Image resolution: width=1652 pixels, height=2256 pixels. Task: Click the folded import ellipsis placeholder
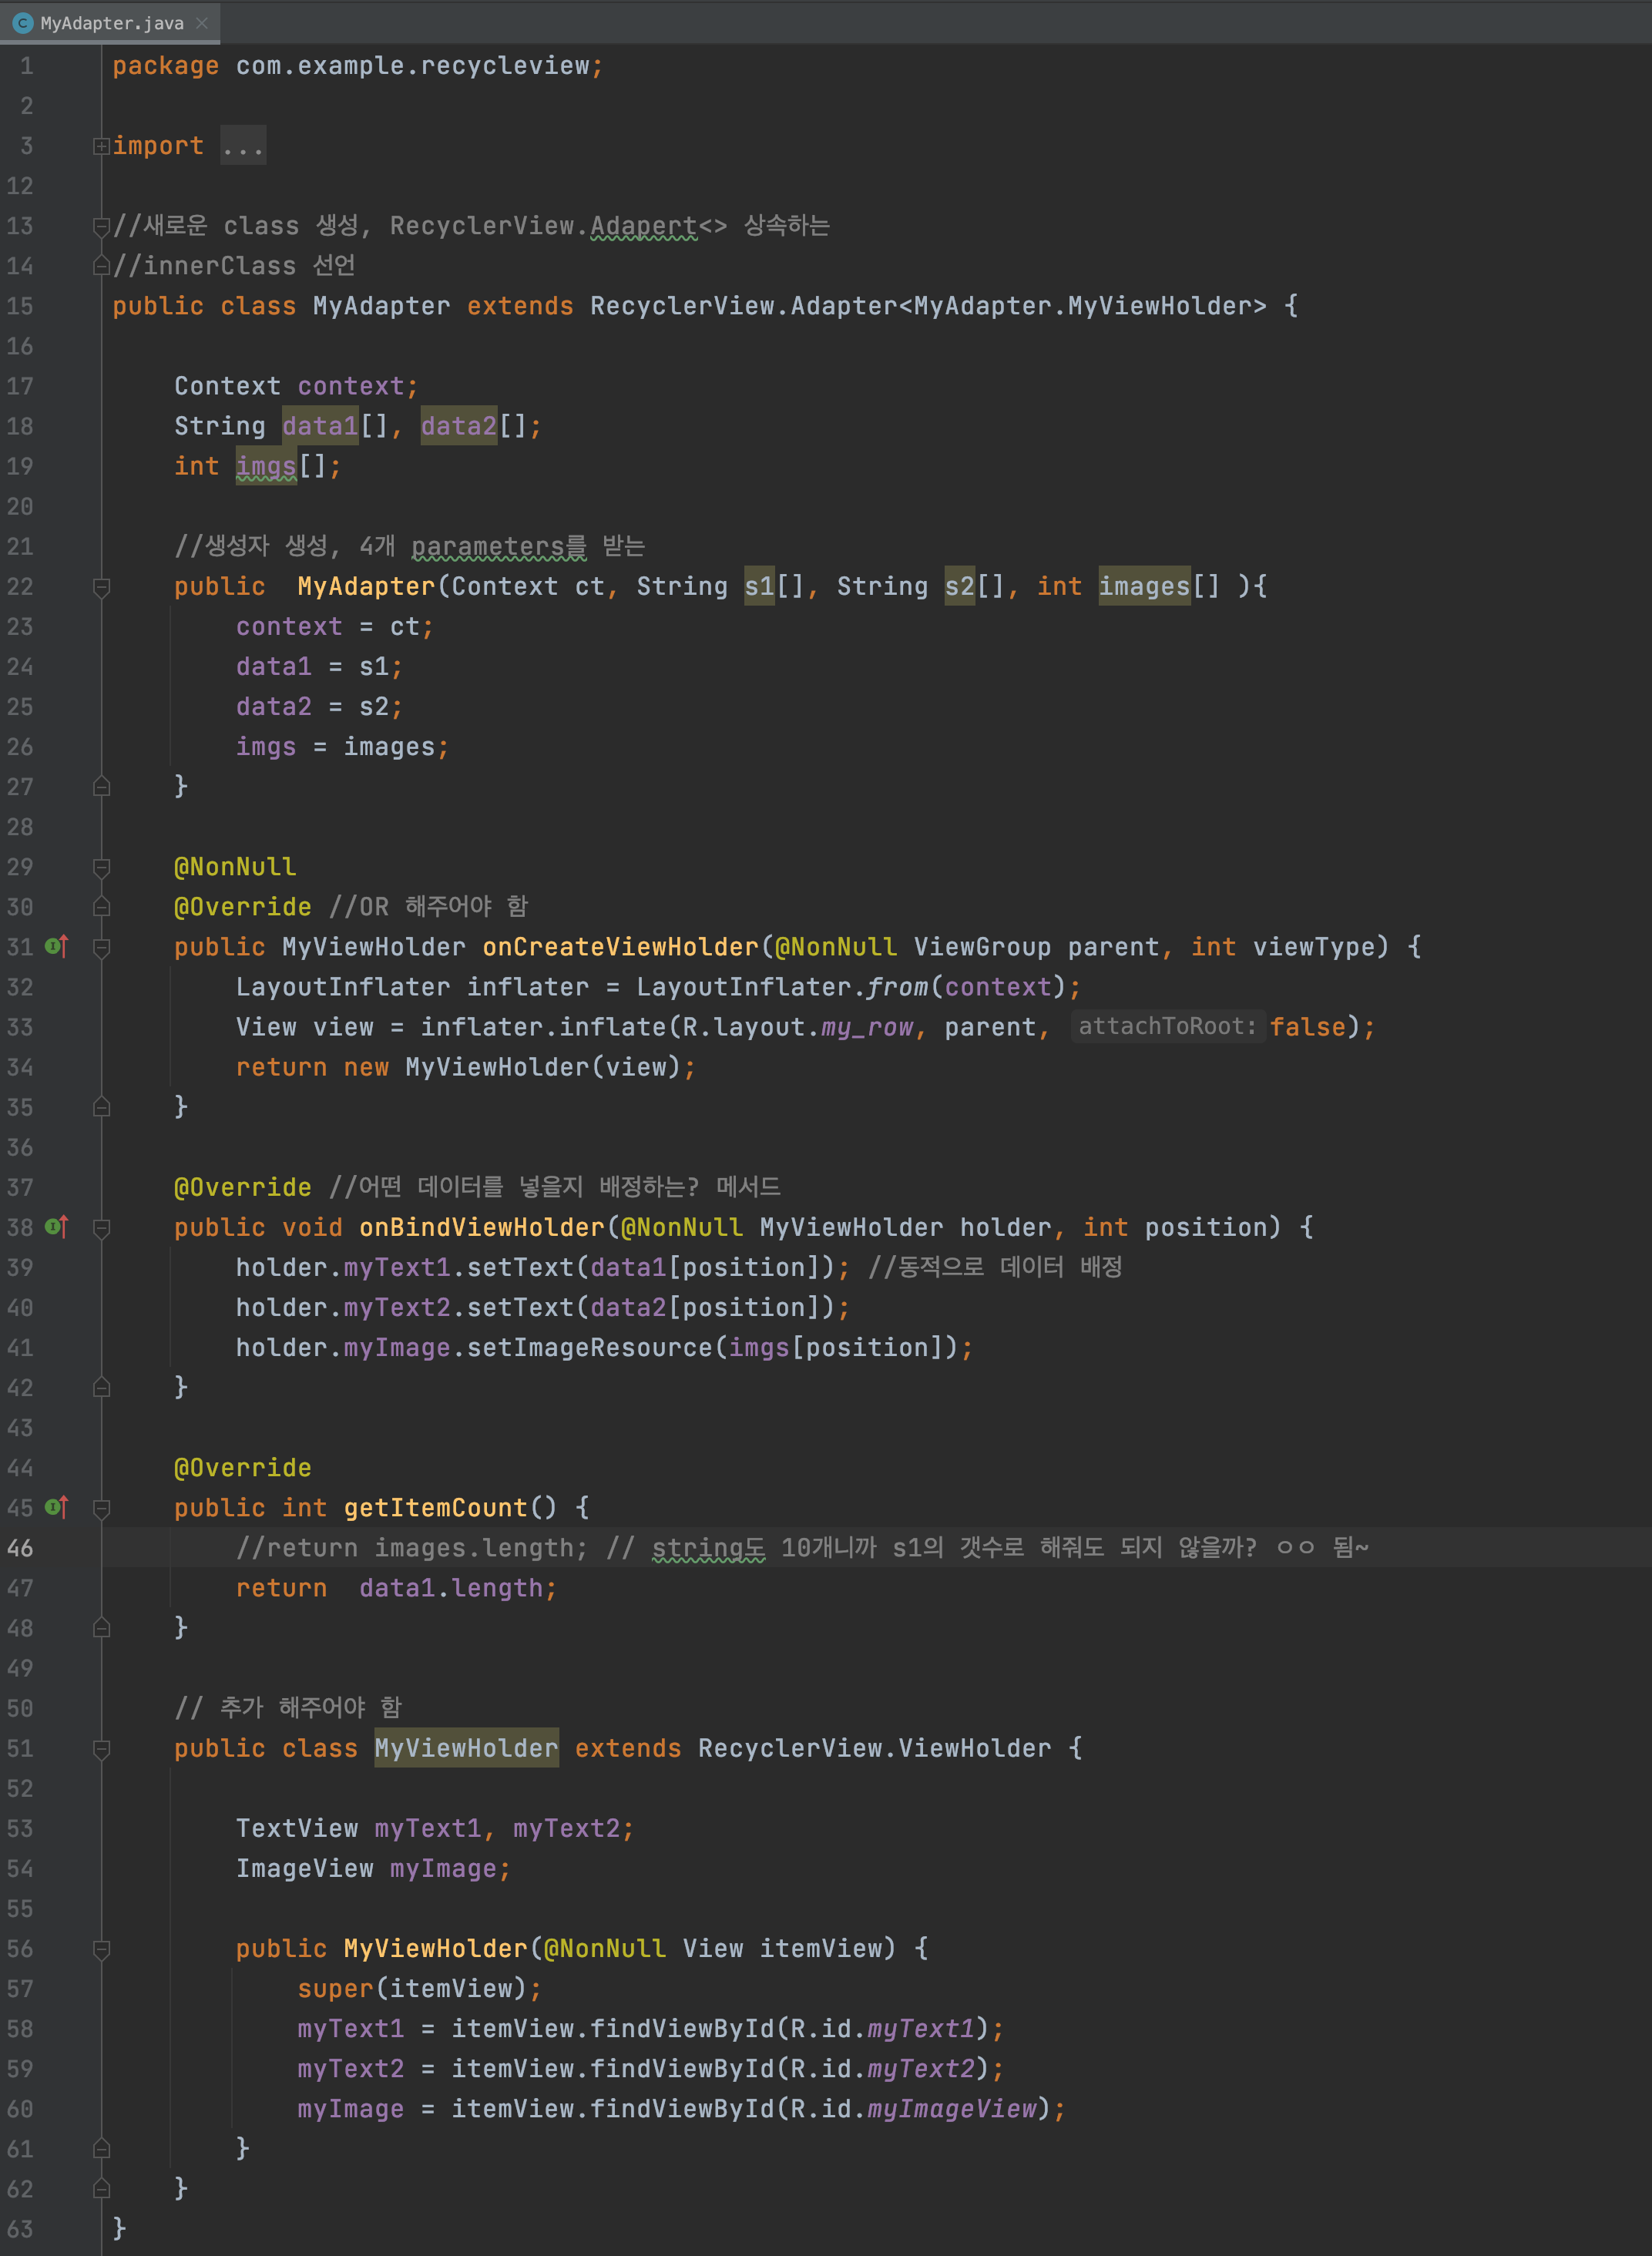(243, 146)
